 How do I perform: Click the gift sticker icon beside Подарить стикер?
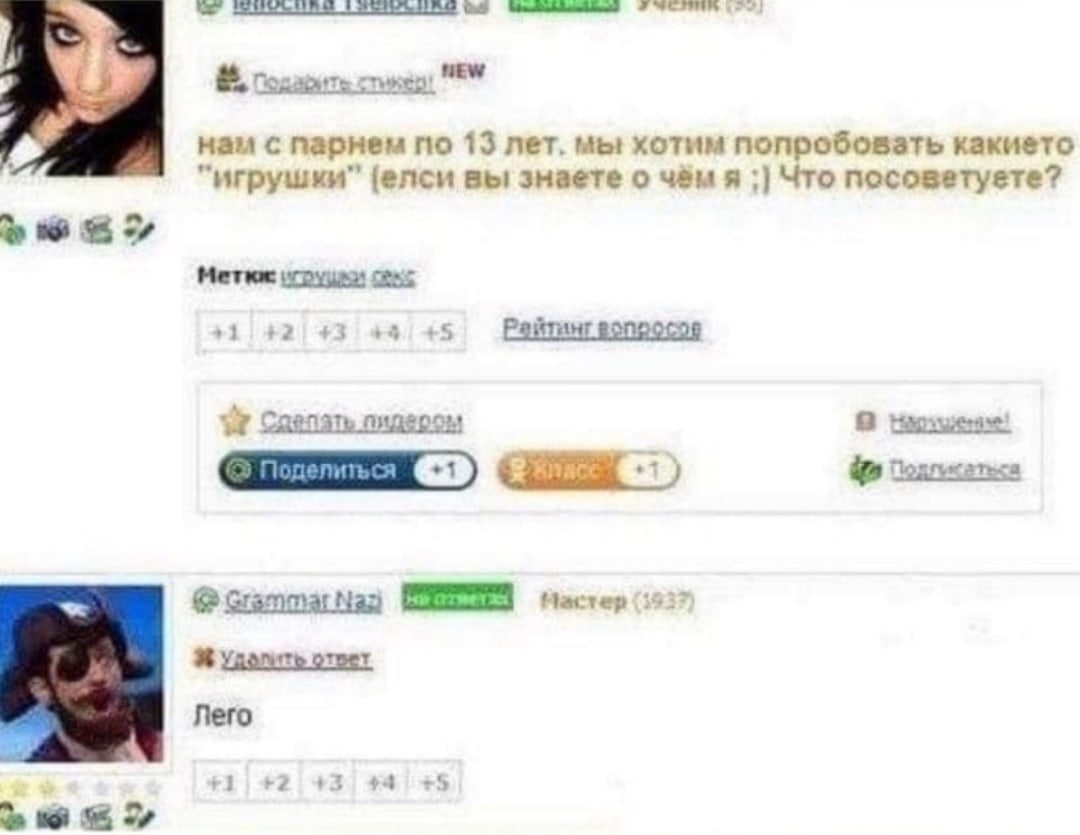(230, 79)
